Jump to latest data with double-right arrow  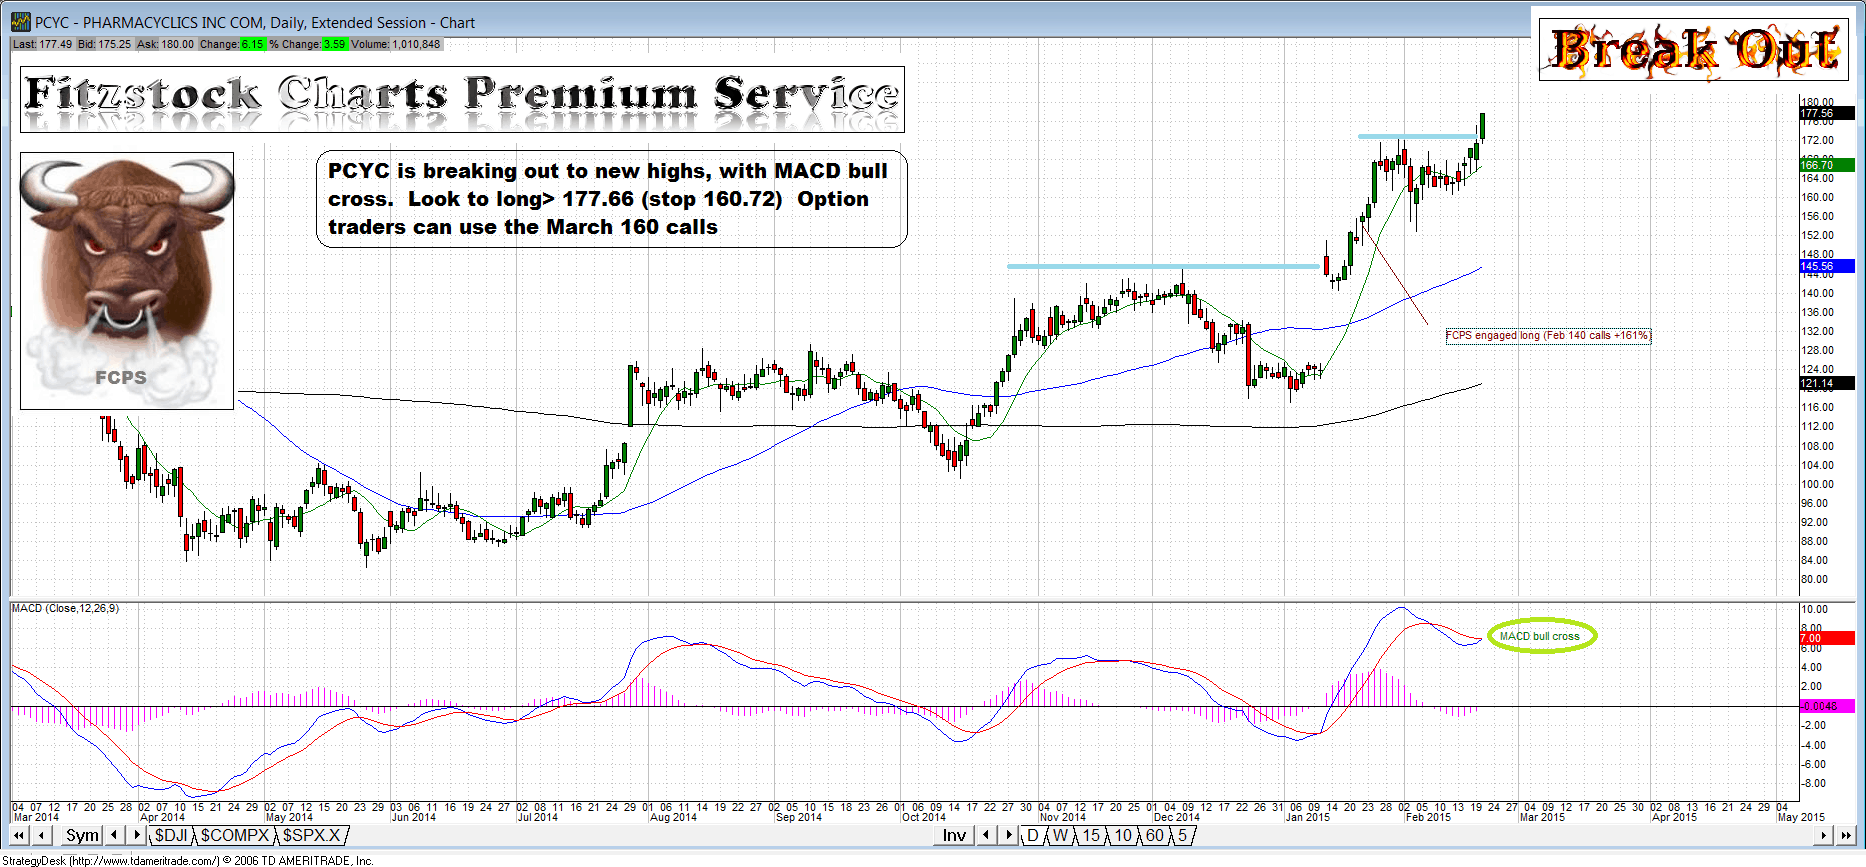[1845, 835]
